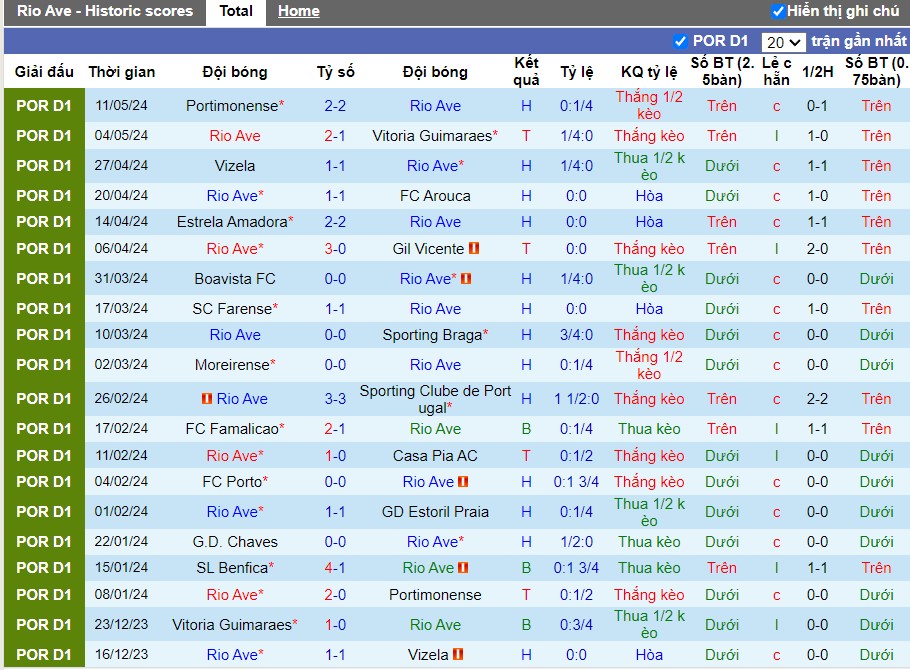Click the 2-0 score on 08/01/24

coord(335,595)
